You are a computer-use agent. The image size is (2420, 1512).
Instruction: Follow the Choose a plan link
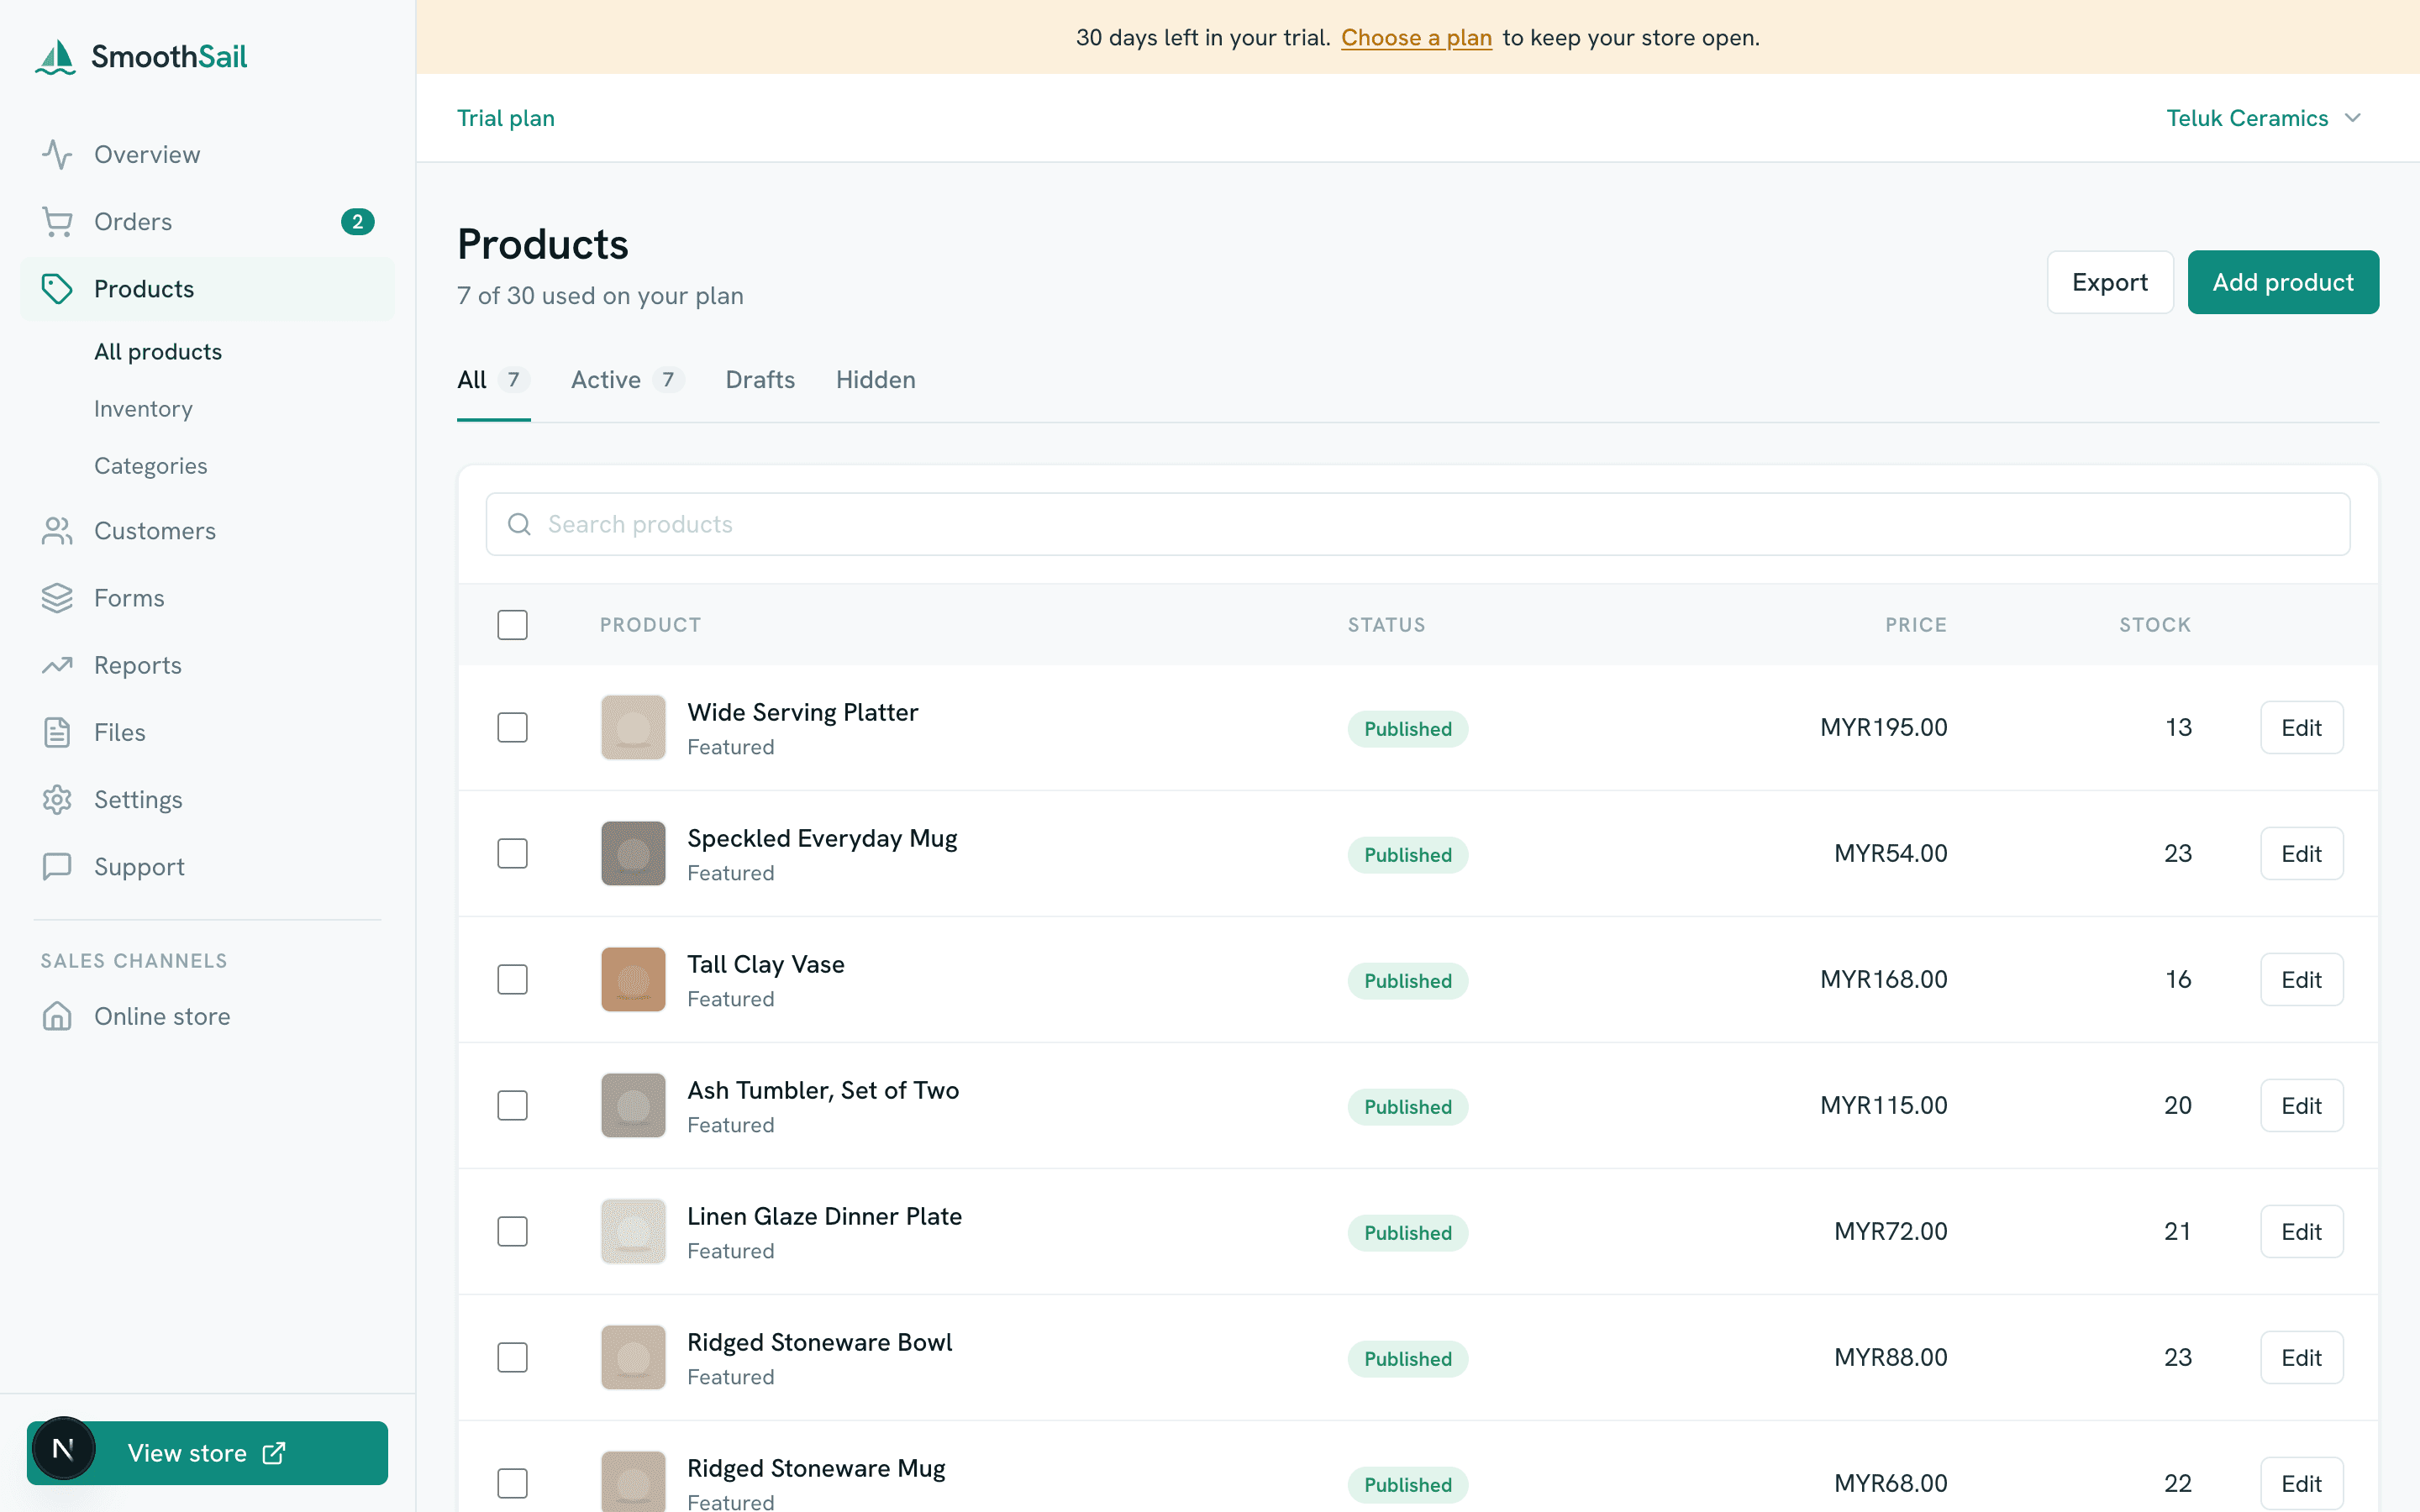[1416, 38]
